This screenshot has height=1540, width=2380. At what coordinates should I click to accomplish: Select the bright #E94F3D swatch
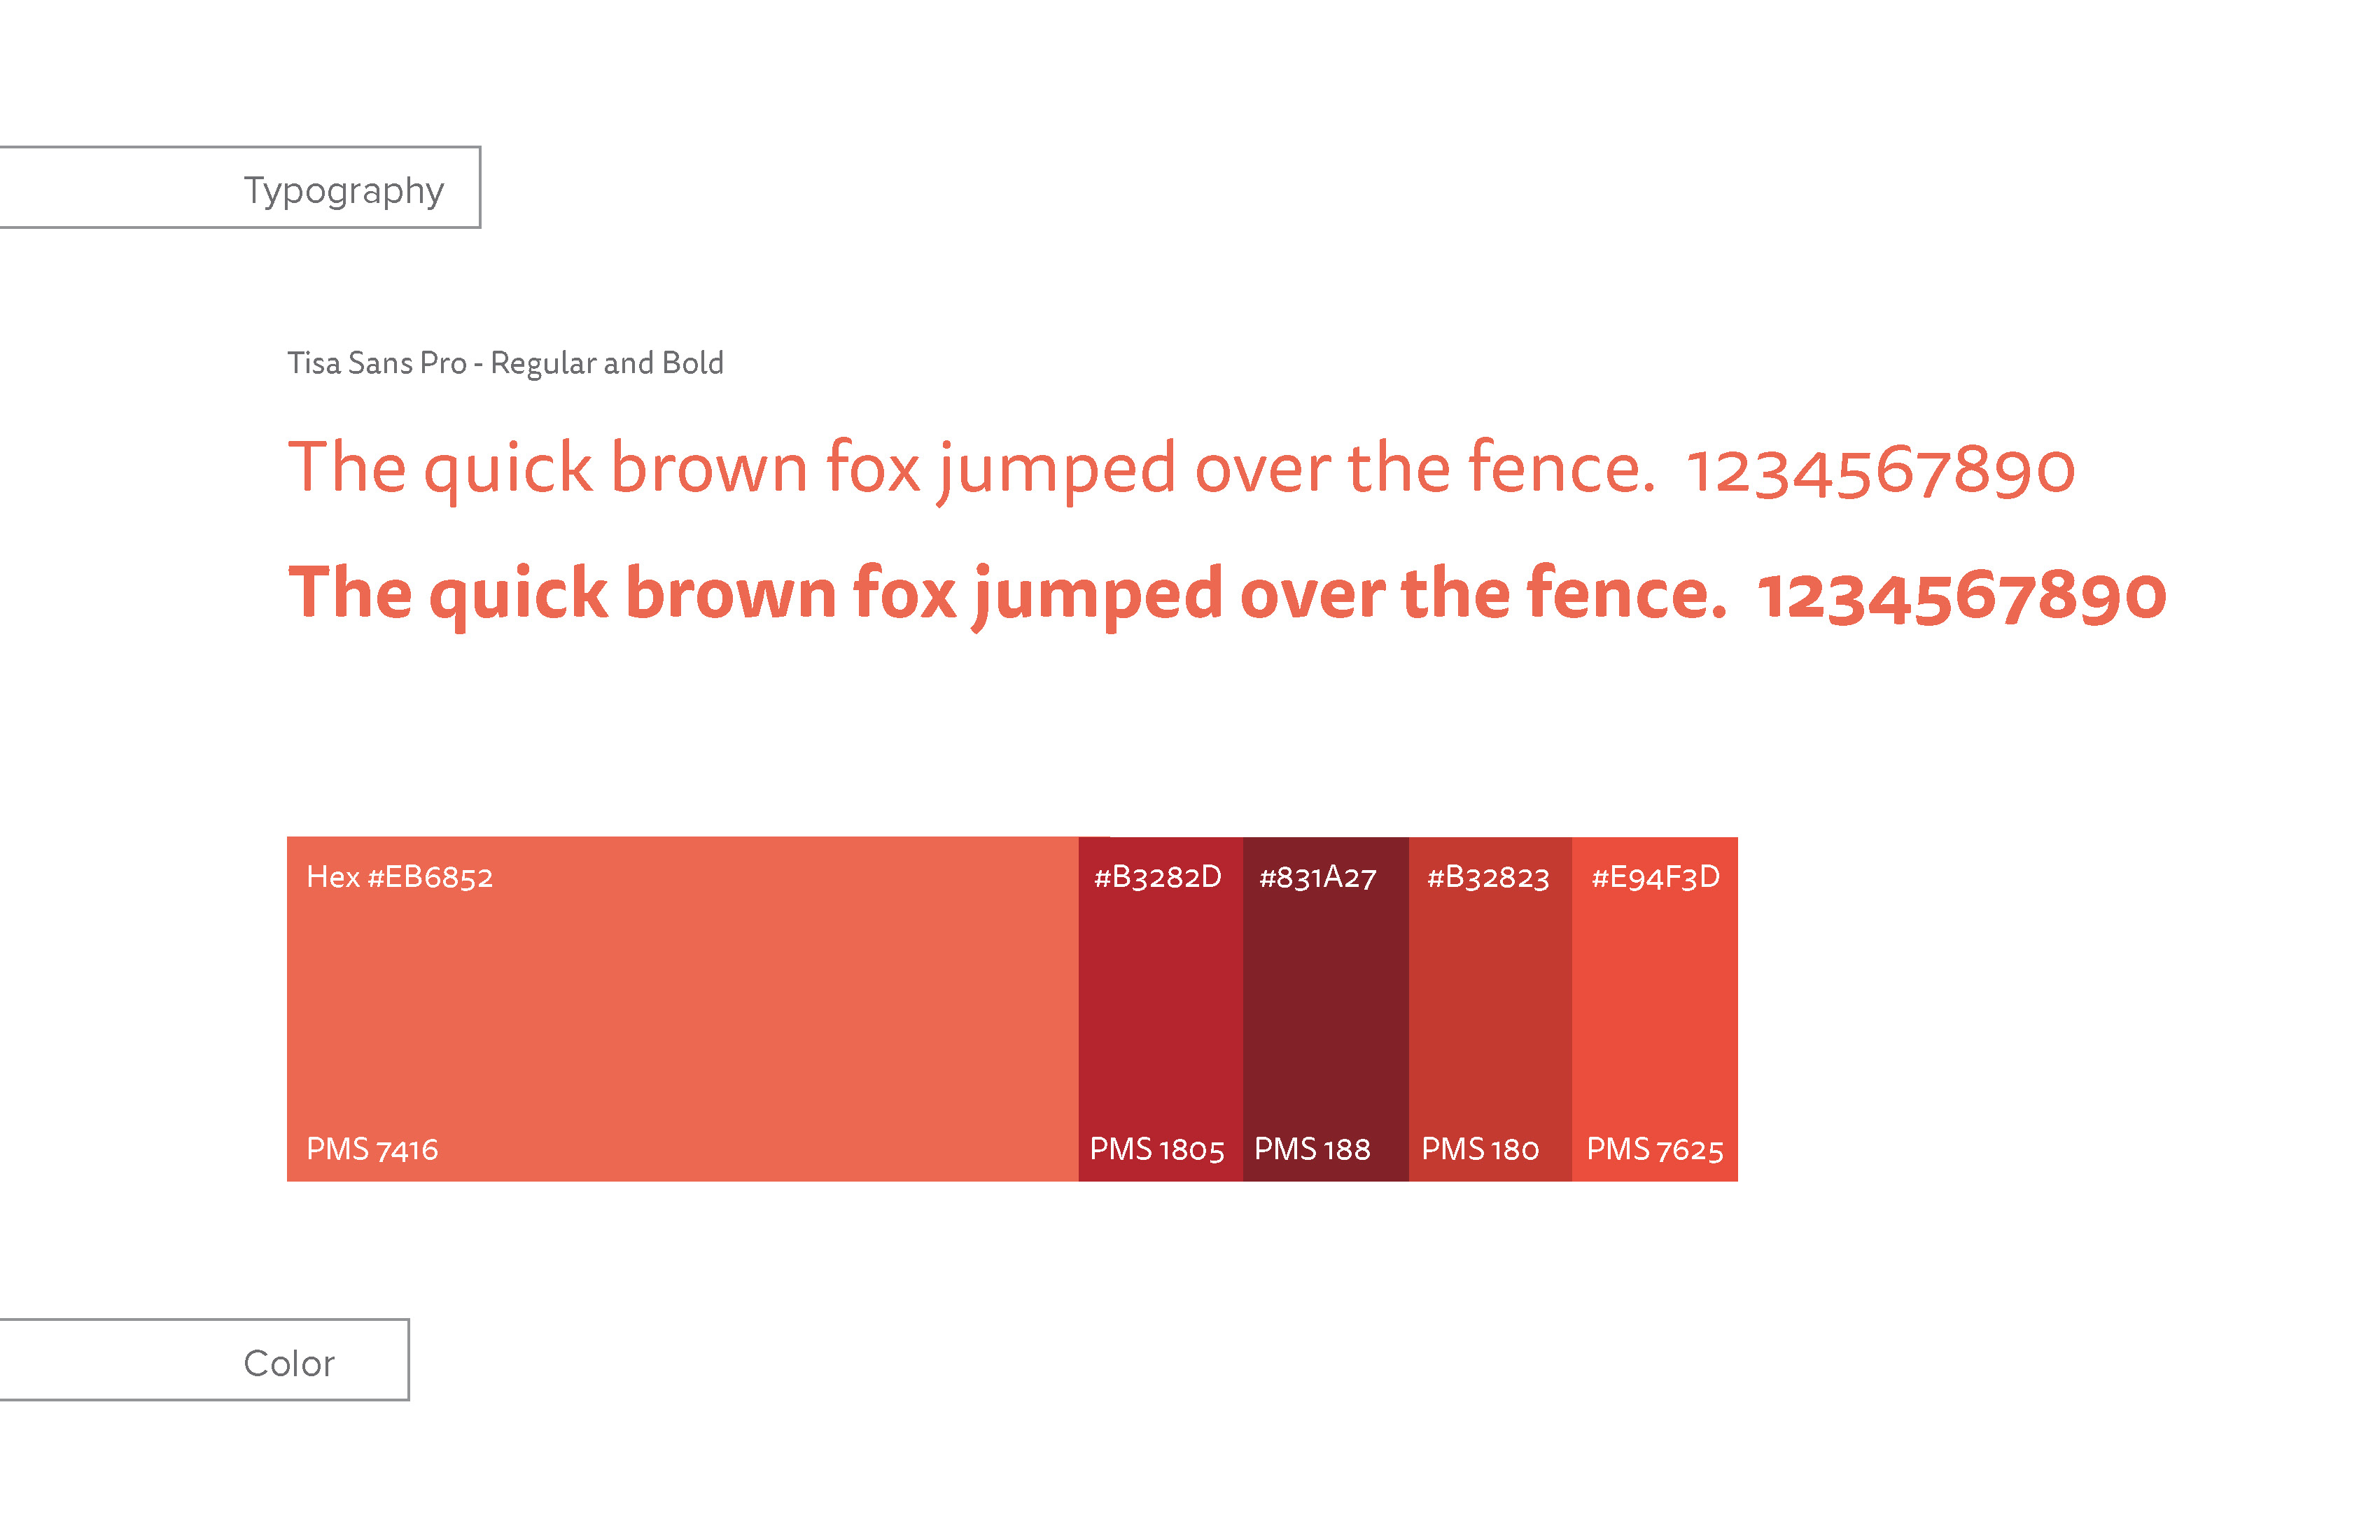(x=1655, y=1010)
